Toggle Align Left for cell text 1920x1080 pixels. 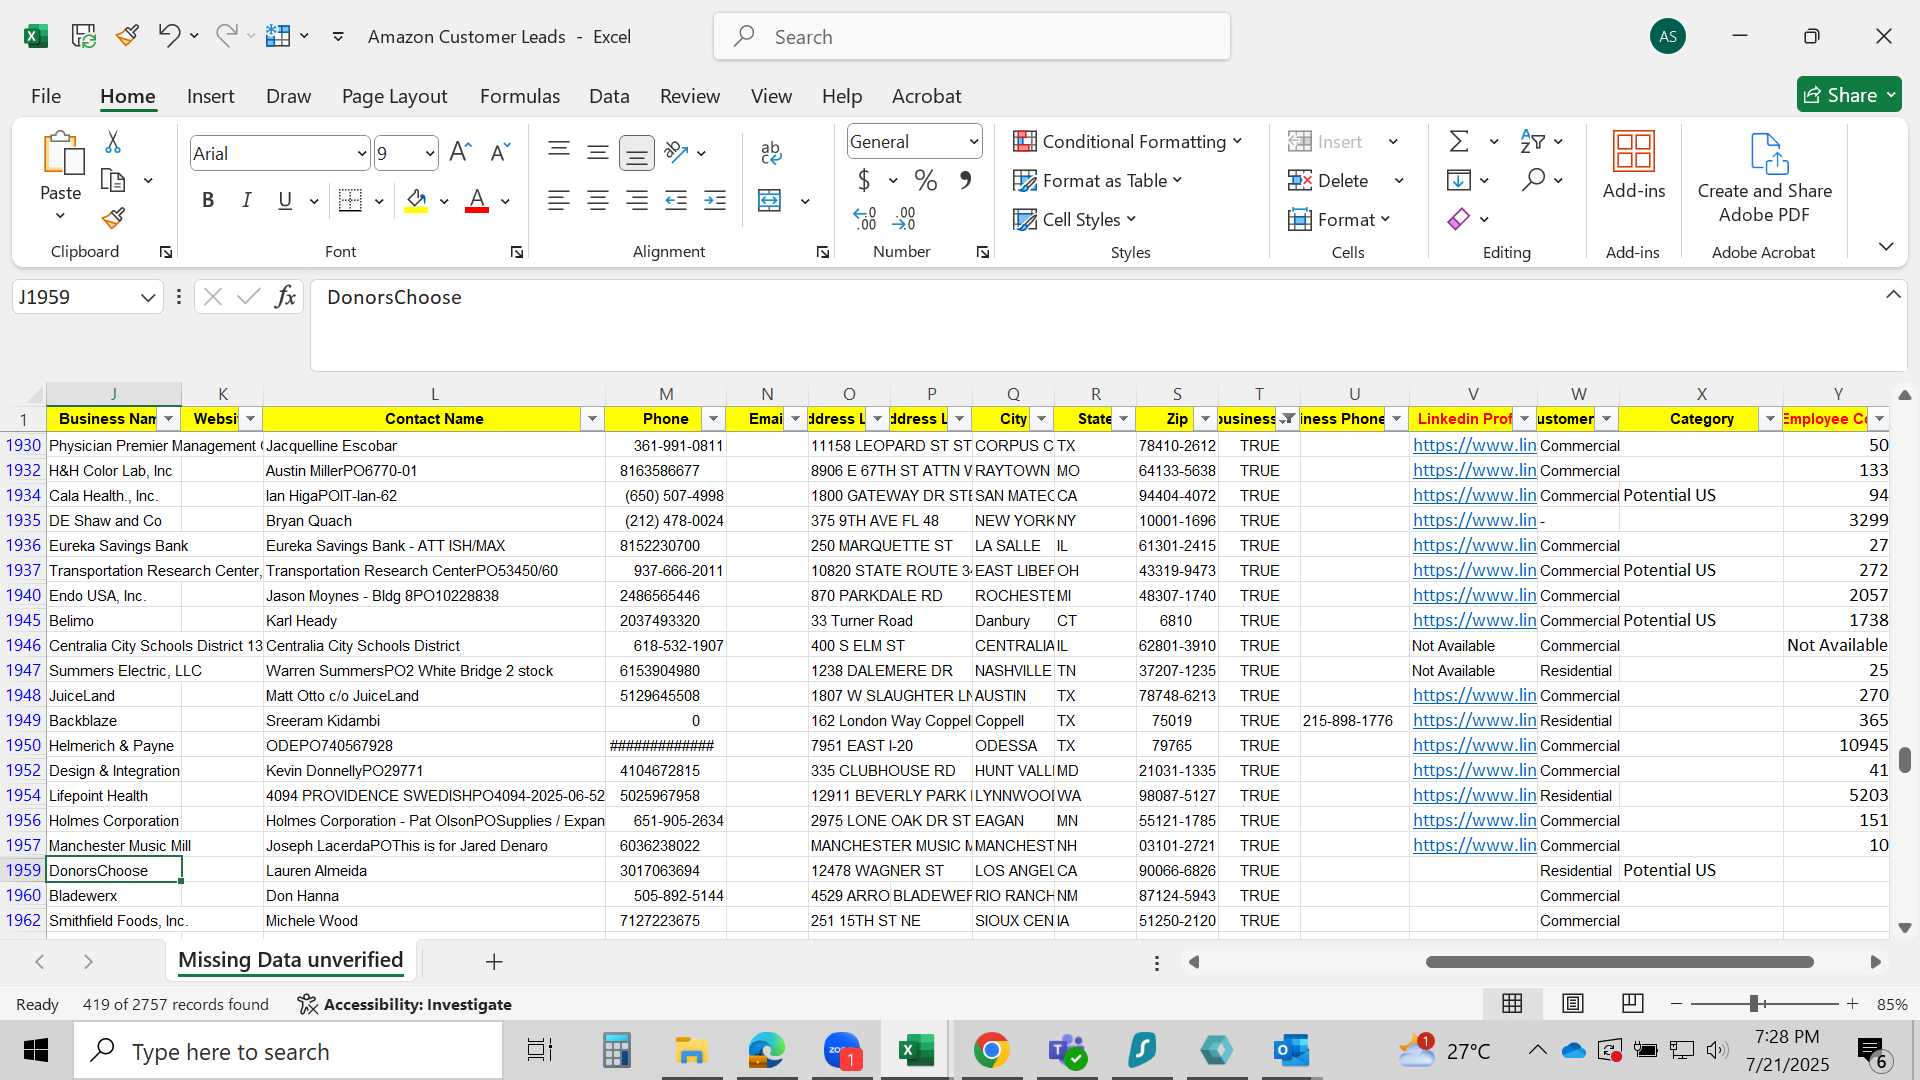[x=558, y=201]
